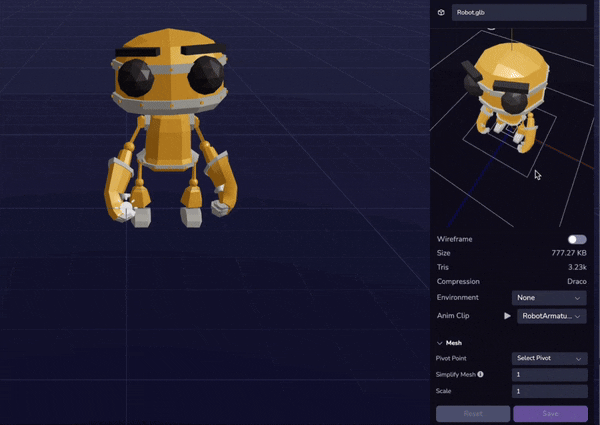Click the Pivot Point label
600x425 pixels.
451,358
